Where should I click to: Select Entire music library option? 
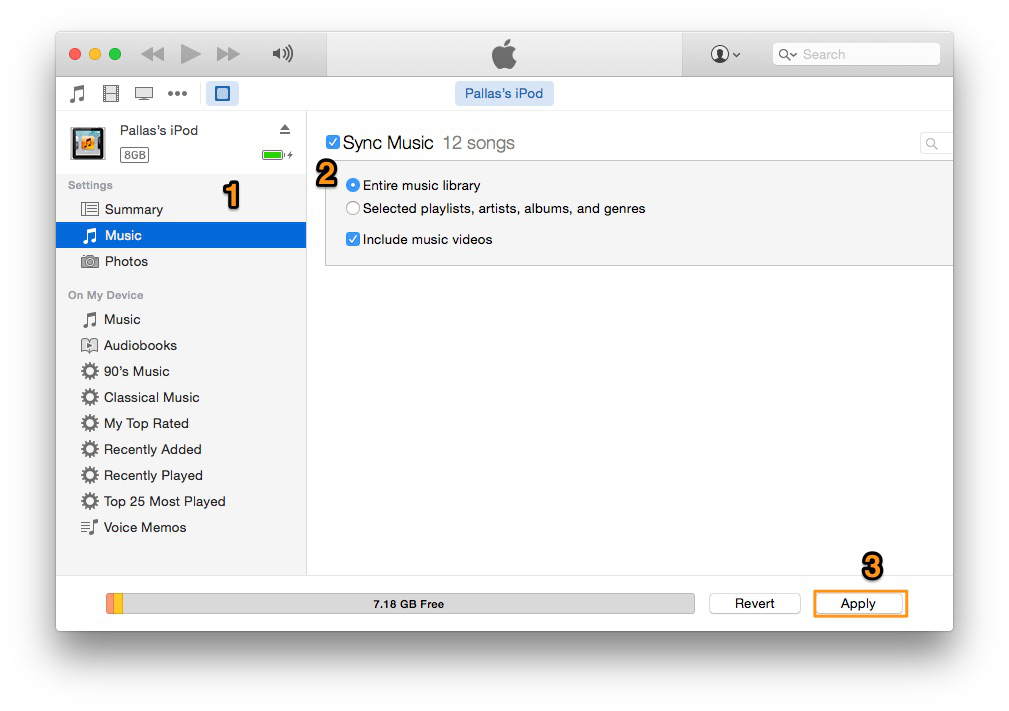353,185
